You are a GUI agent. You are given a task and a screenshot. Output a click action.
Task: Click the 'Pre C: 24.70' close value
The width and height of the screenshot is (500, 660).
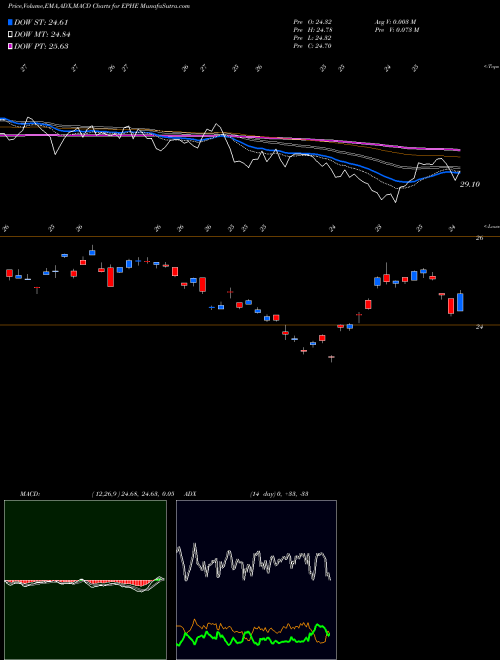(x=313, y=46)
